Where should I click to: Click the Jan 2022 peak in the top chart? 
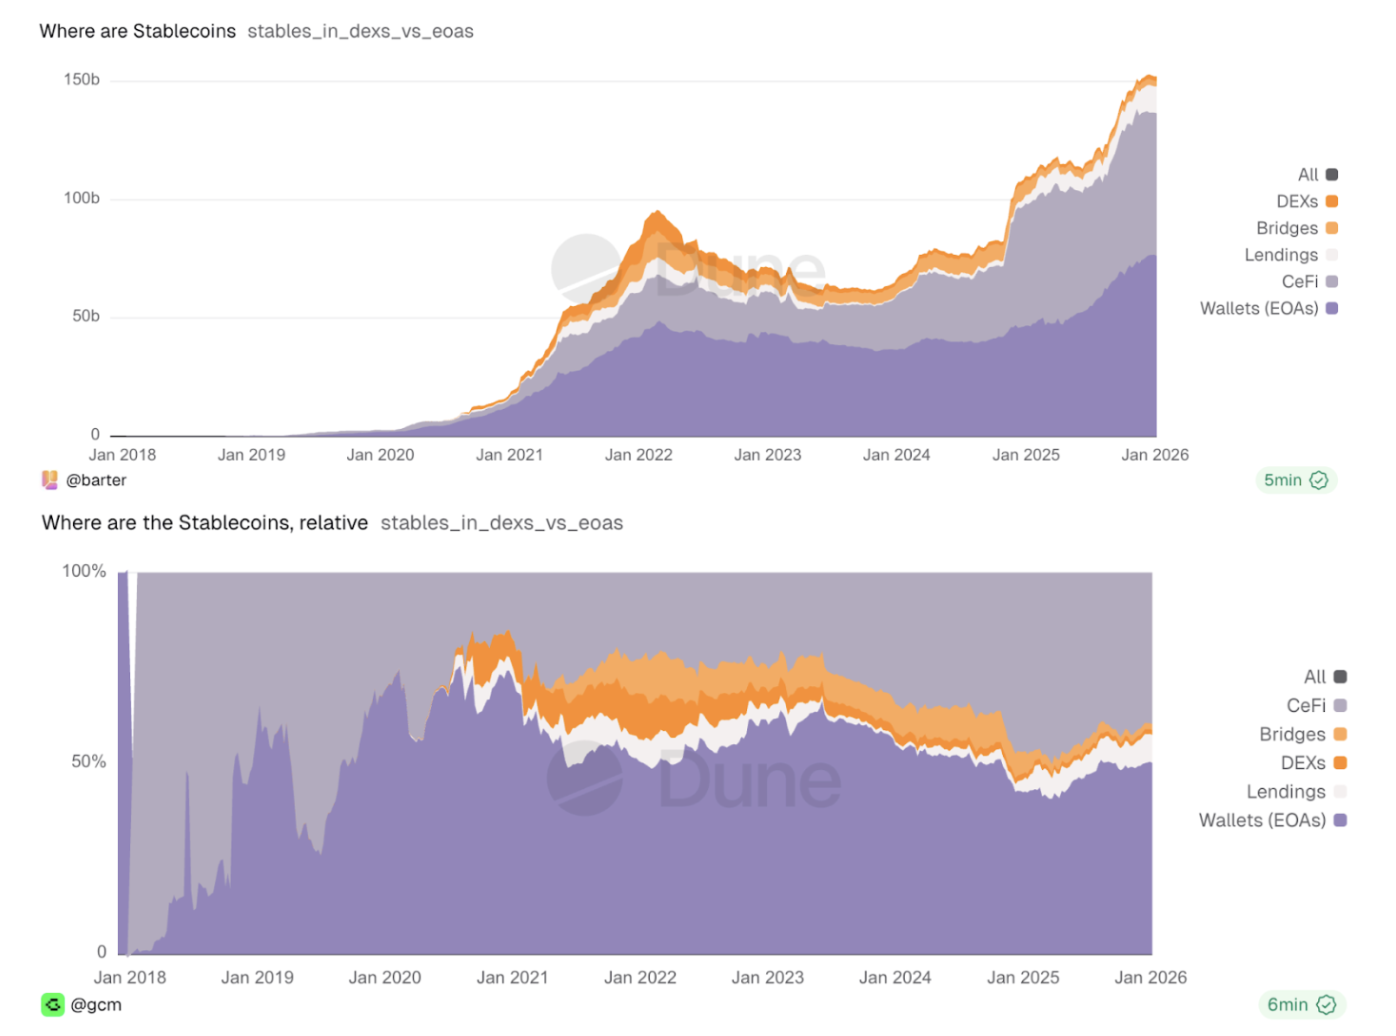tap(656, 213)
